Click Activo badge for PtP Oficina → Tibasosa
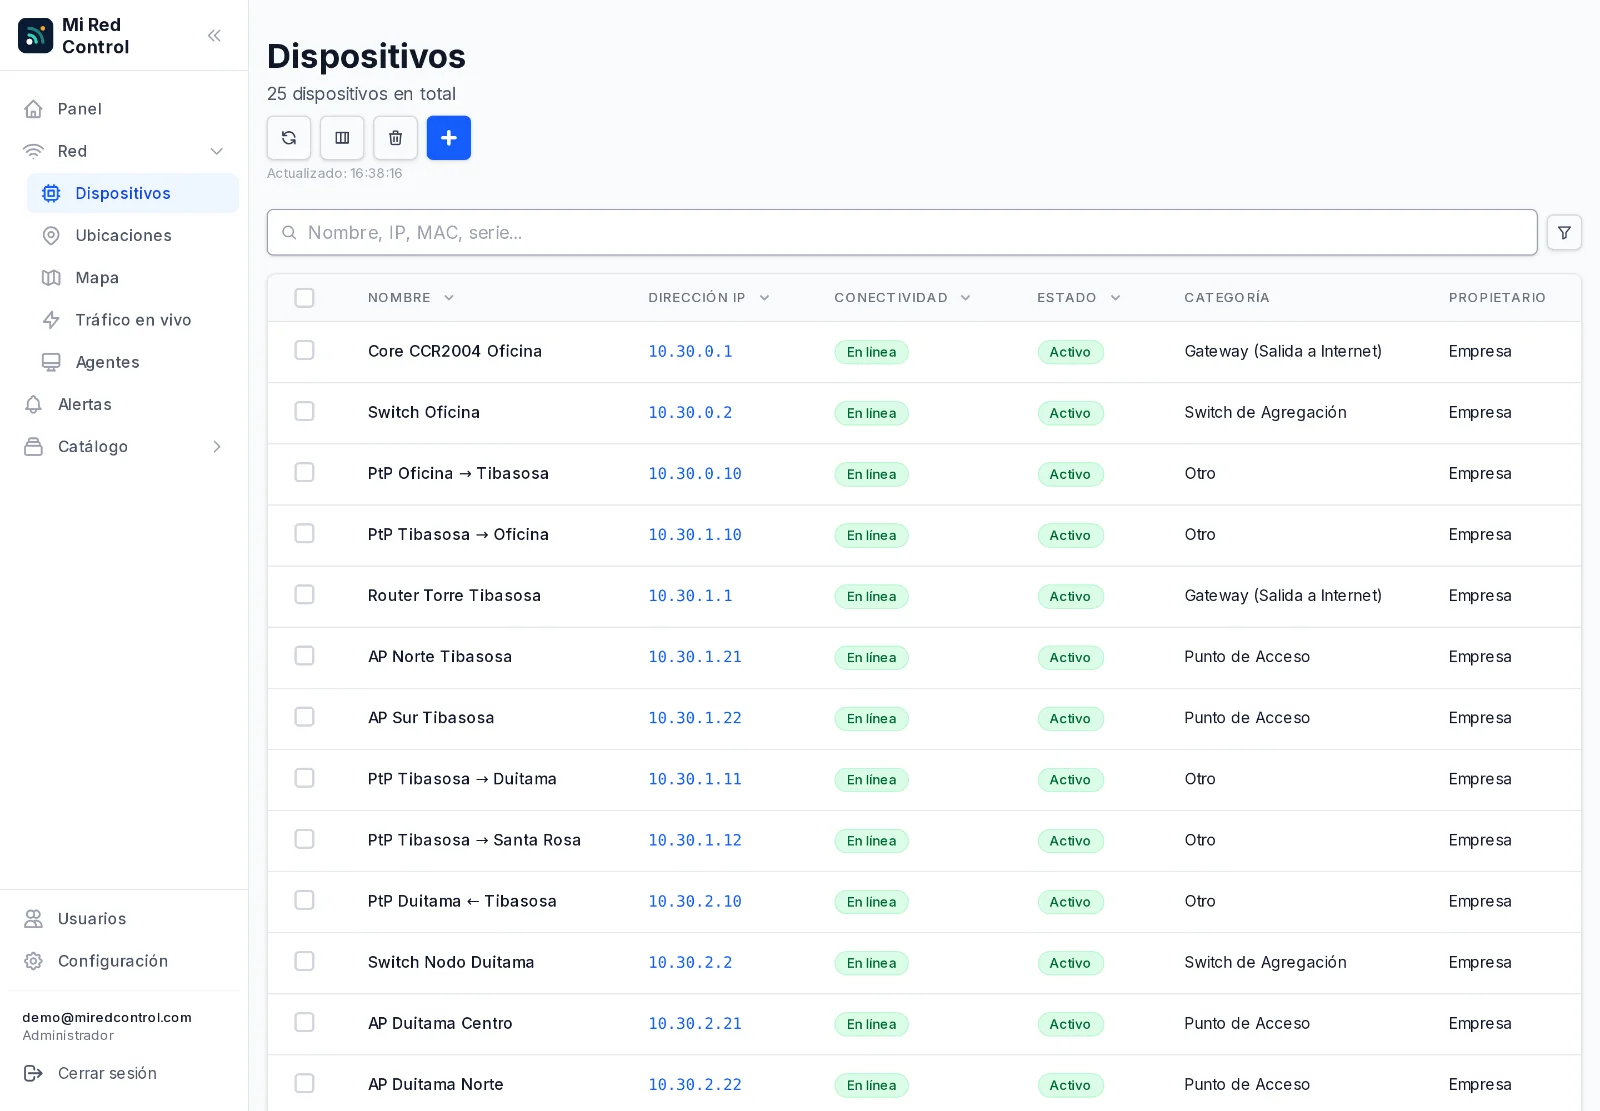Viewport: 1600px width, 1111px height. point(1070,474)
